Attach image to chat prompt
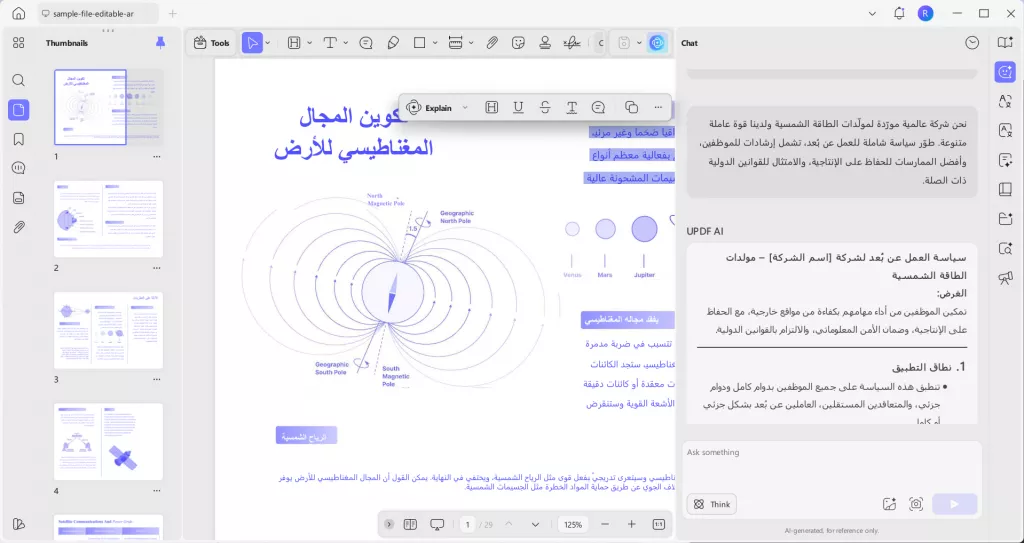Viewport: 1024px width, 543px height. (889, 504)
